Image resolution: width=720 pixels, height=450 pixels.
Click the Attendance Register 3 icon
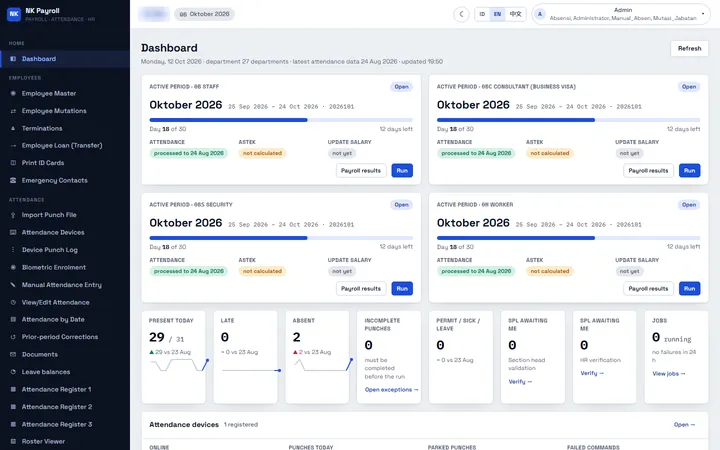(13, 424)
